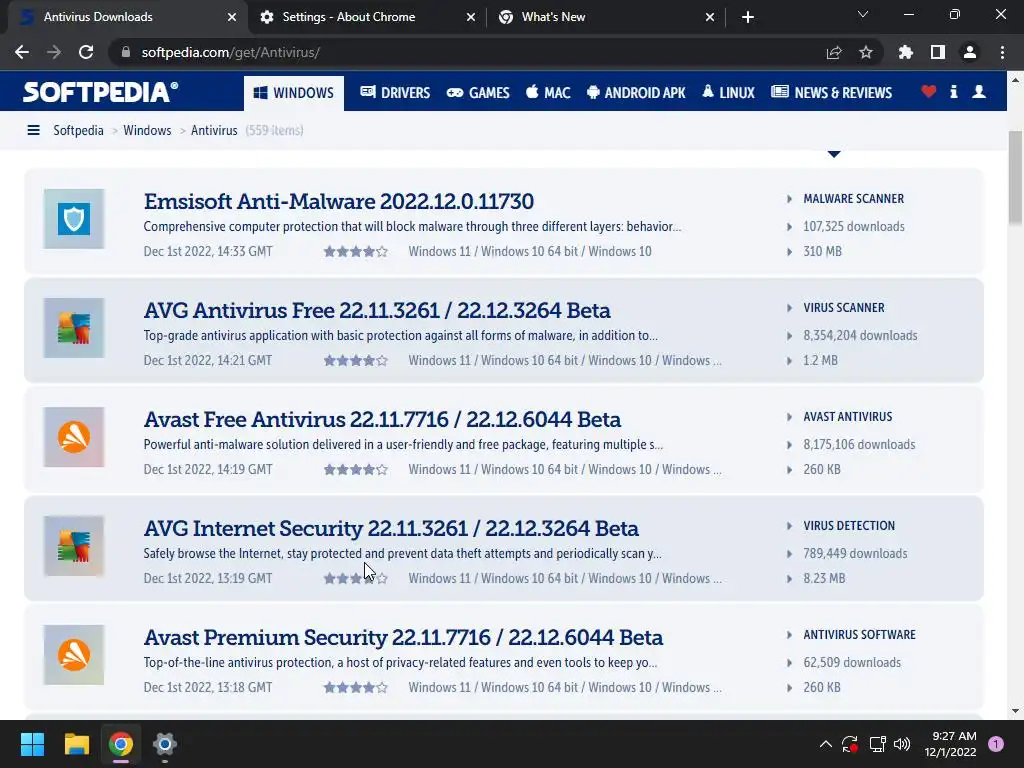Viewport: 1024px width, 768px height.
Task: Open the Windows Start menu
Action: (32, 744)
